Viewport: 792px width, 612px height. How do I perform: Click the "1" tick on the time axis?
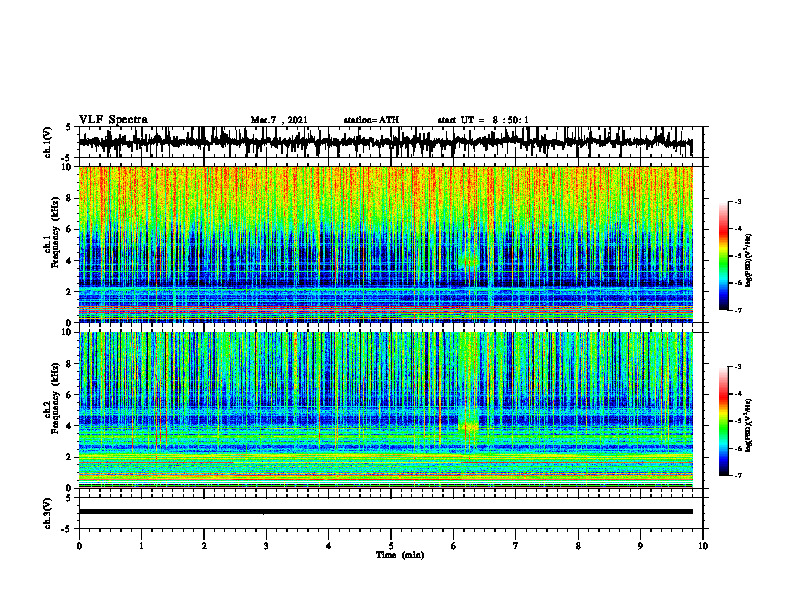[141, 546]
